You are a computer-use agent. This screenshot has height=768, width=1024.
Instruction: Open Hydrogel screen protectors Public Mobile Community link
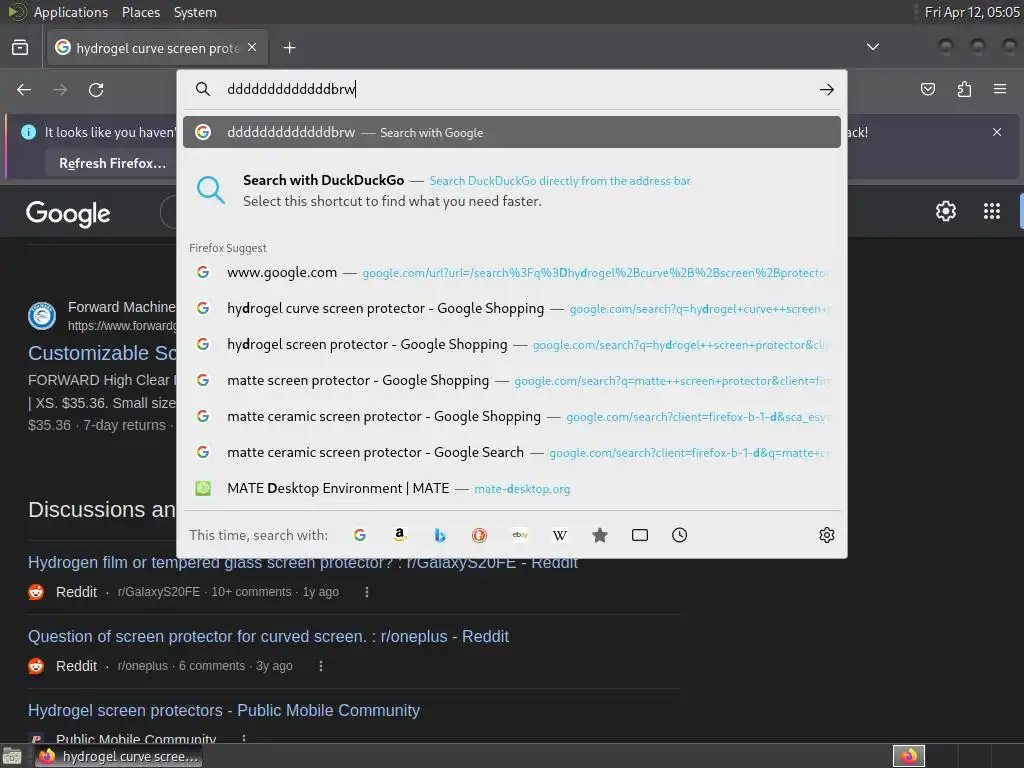pyautogui.click(x=223, y=710)
